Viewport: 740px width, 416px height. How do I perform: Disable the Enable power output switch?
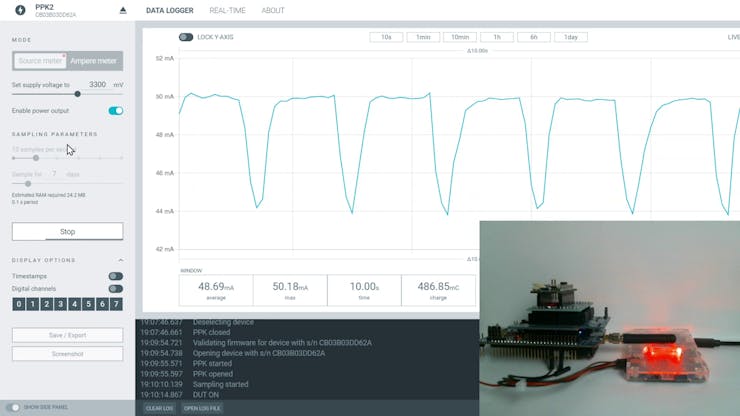(x=116, y=111)
